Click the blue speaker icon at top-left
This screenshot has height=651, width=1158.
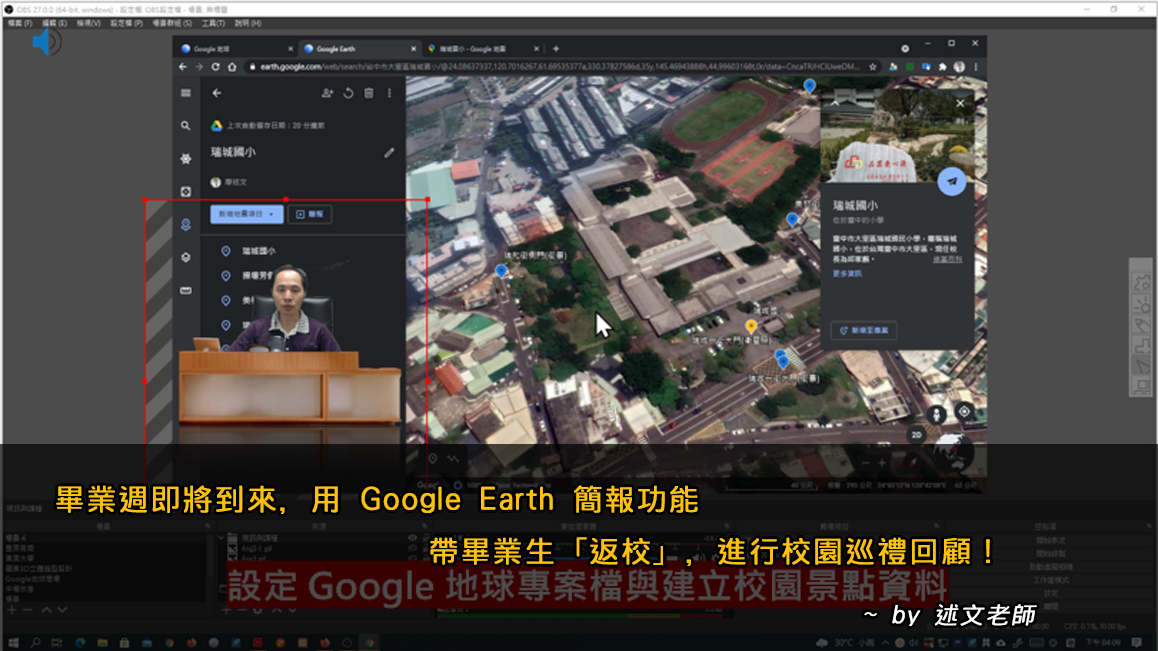pyautogui.click(x=46, y=42)
